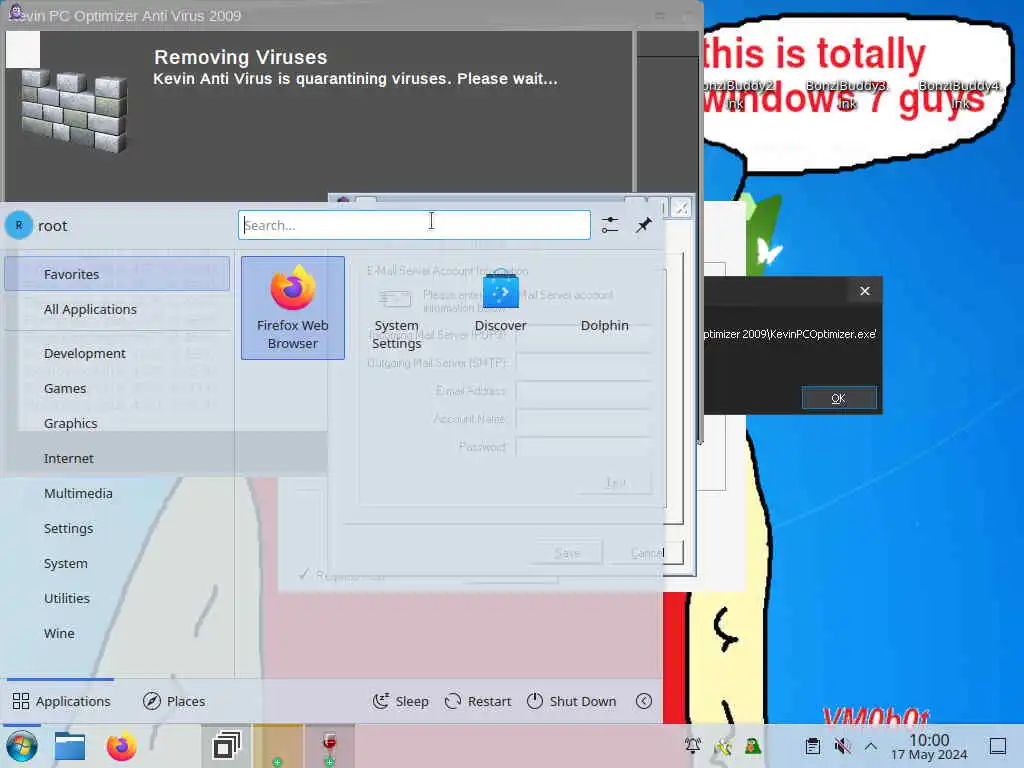Expand more power options arrow
The height and width of the screenshot is (768, 1024).
pos(644,701)
